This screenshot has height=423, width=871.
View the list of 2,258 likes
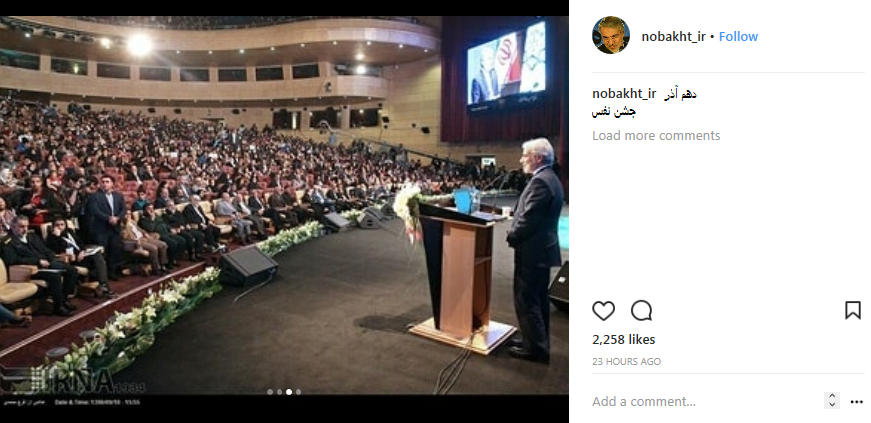tap(624, 340)
